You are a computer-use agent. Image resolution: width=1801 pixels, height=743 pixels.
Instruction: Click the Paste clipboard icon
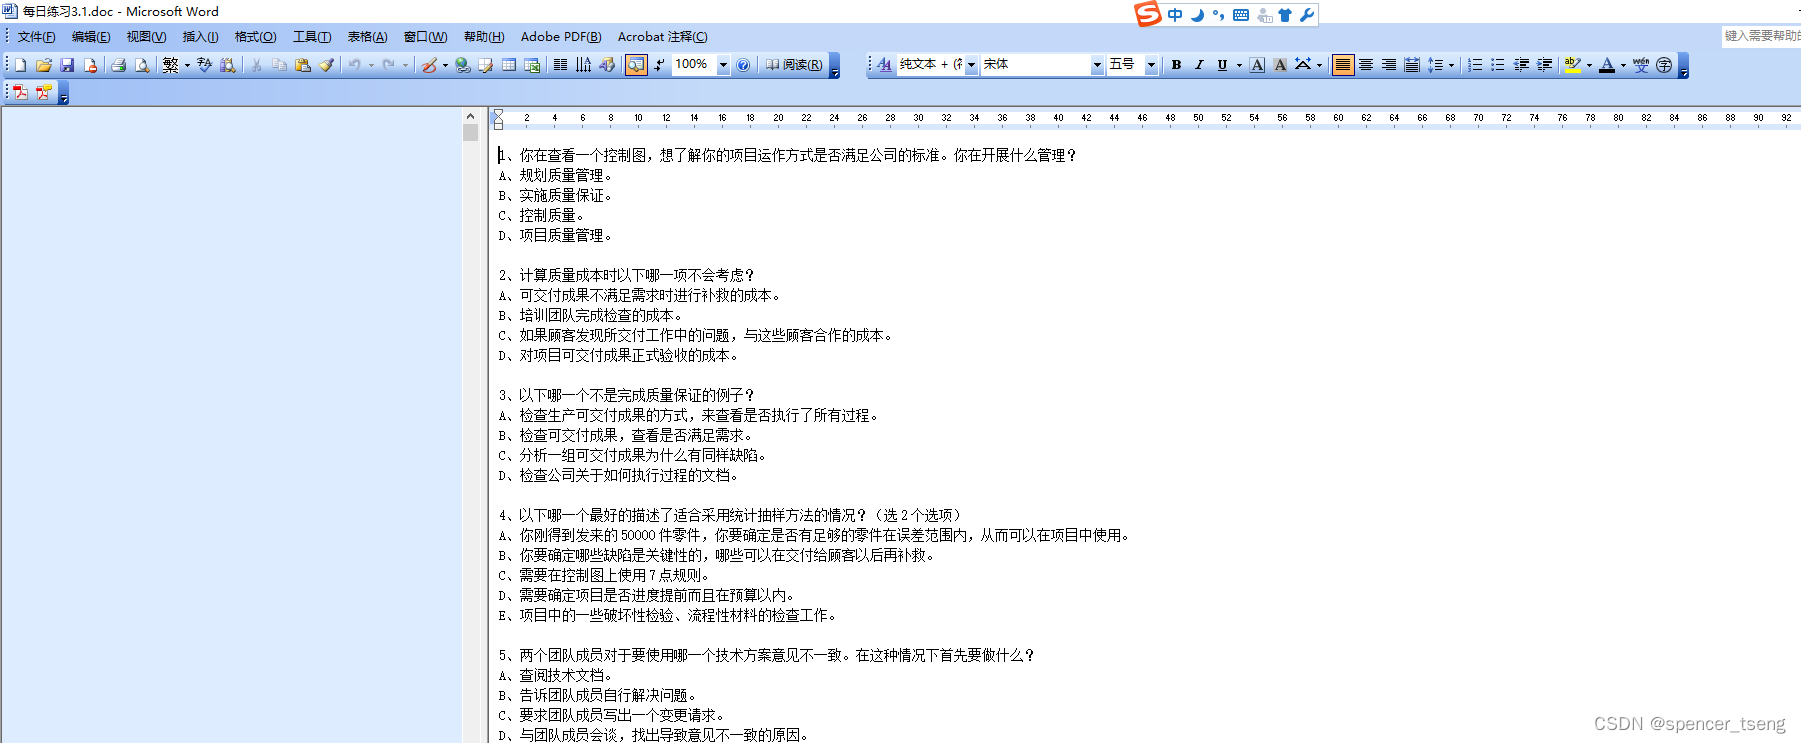[302, 65]
